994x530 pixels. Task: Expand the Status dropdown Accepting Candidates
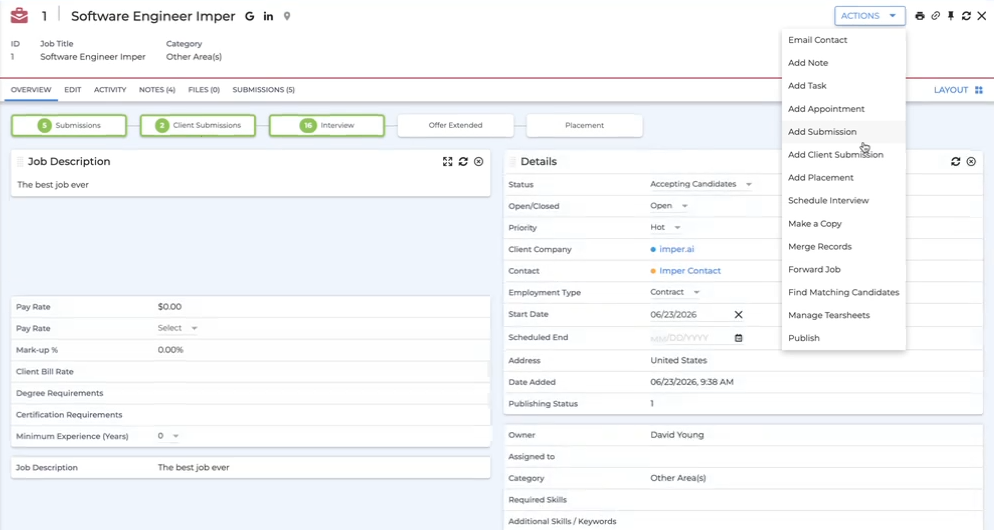700,184
